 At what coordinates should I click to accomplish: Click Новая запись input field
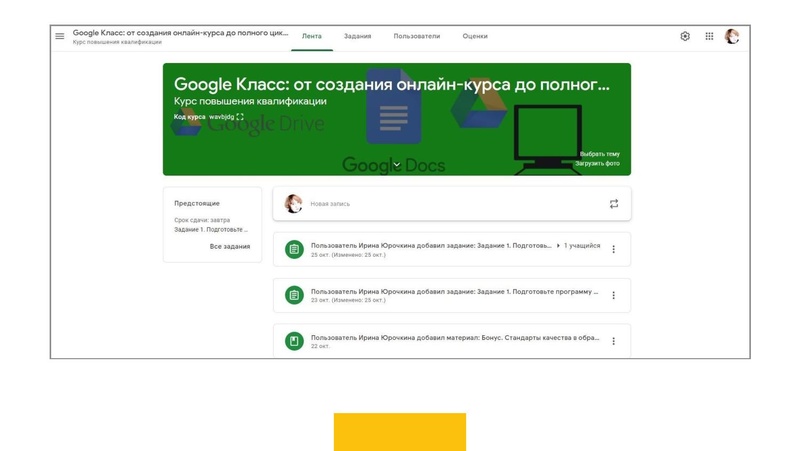452,204
